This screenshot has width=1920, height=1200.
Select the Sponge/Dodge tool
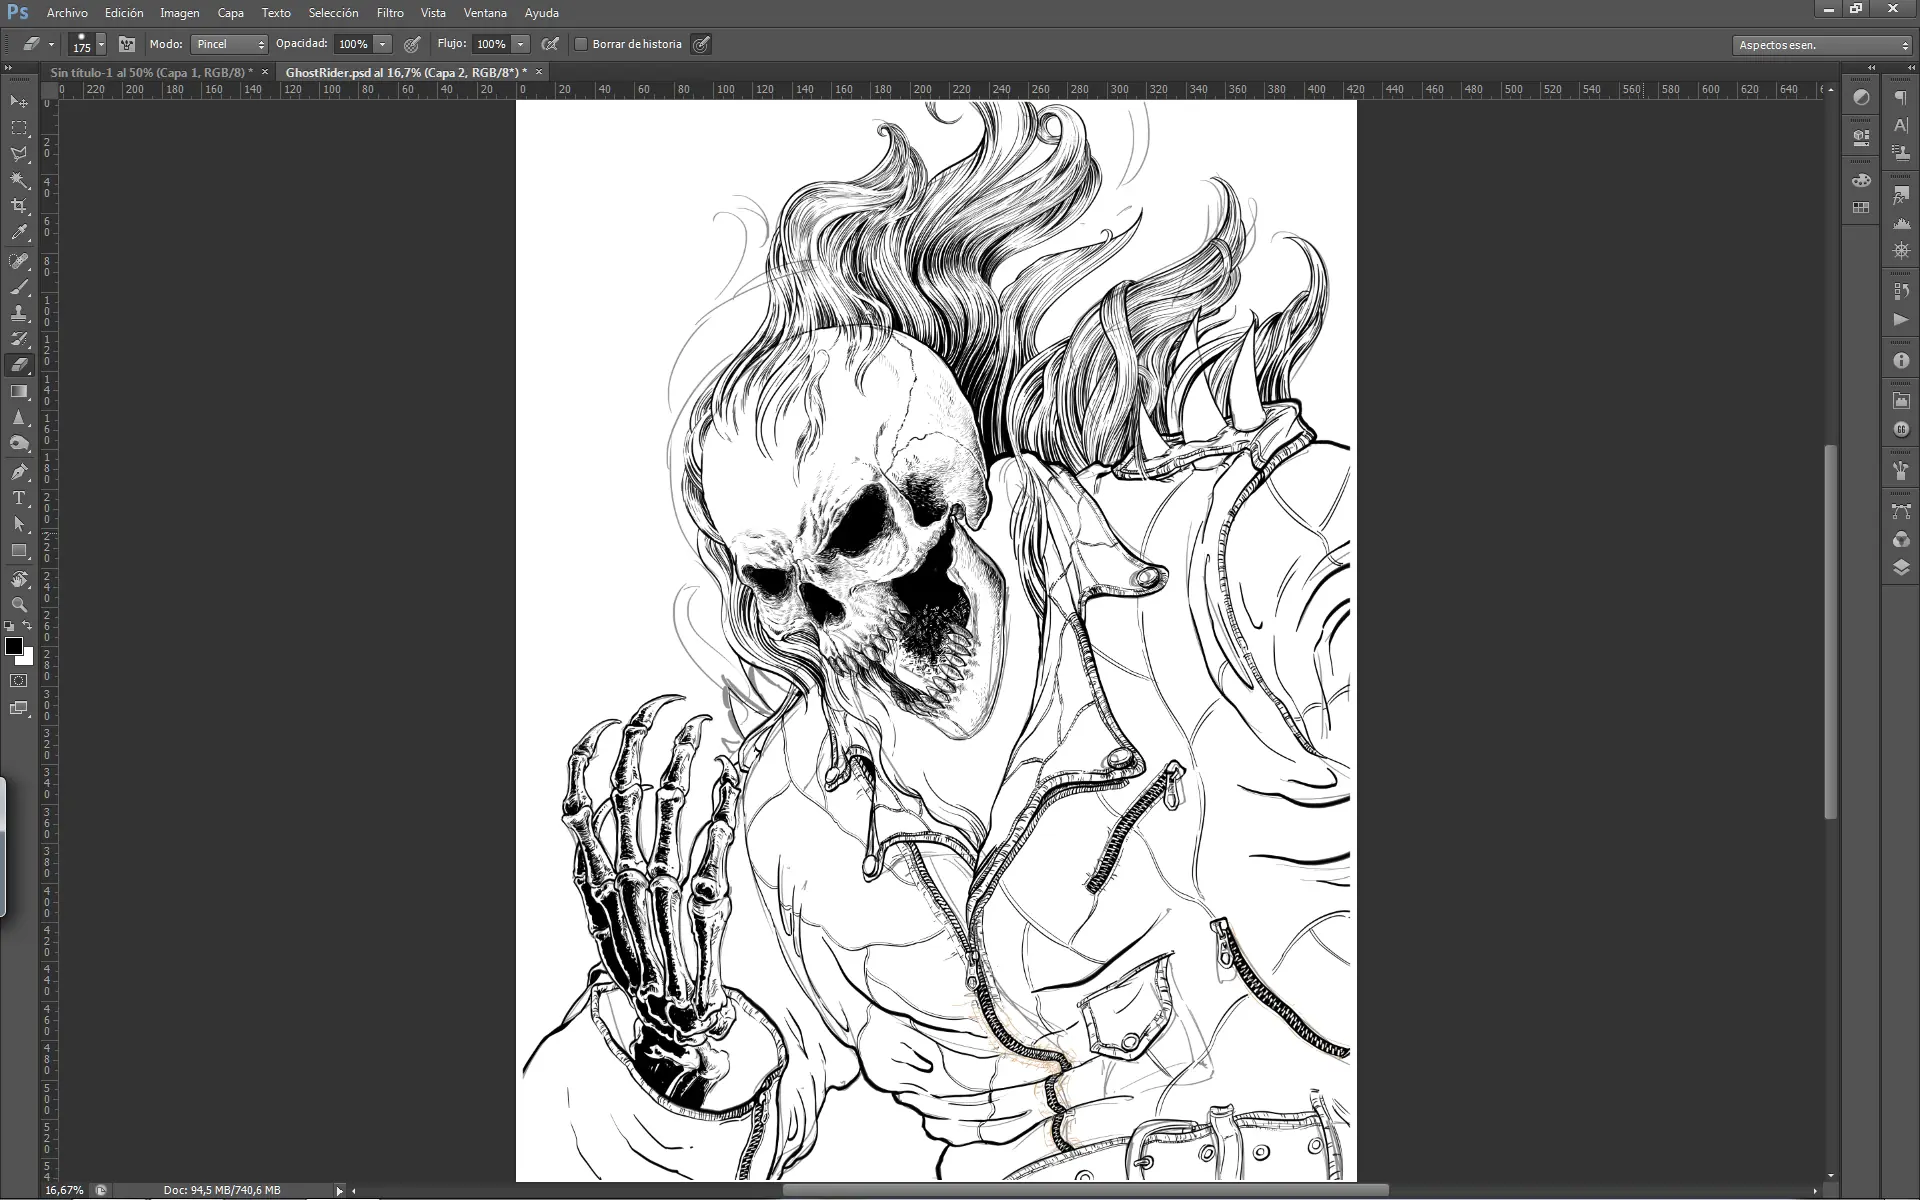coord(19,443)
